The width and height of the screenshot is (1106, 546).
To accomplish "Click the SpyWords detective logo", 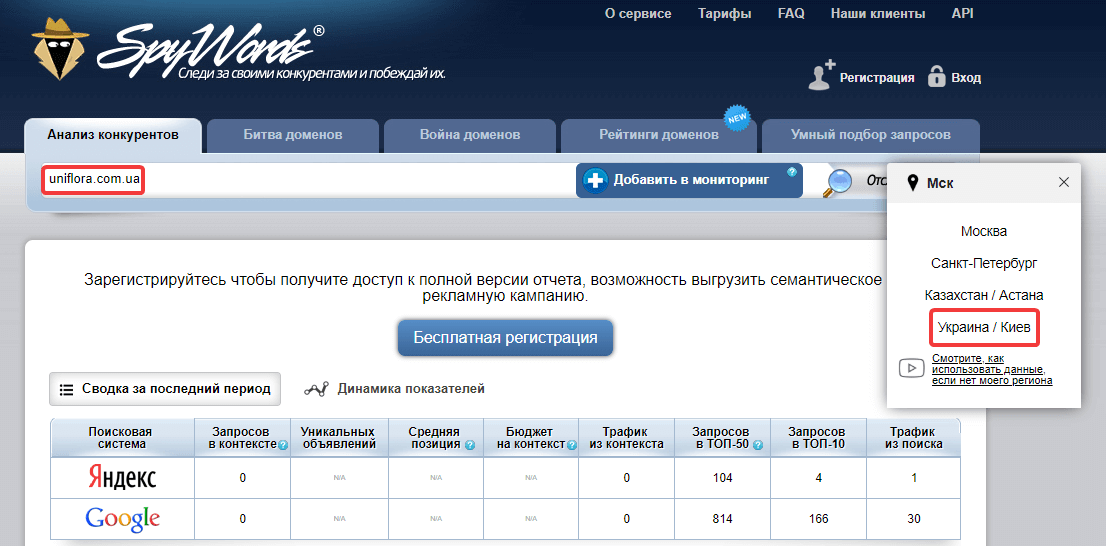I will coord(60,49).
